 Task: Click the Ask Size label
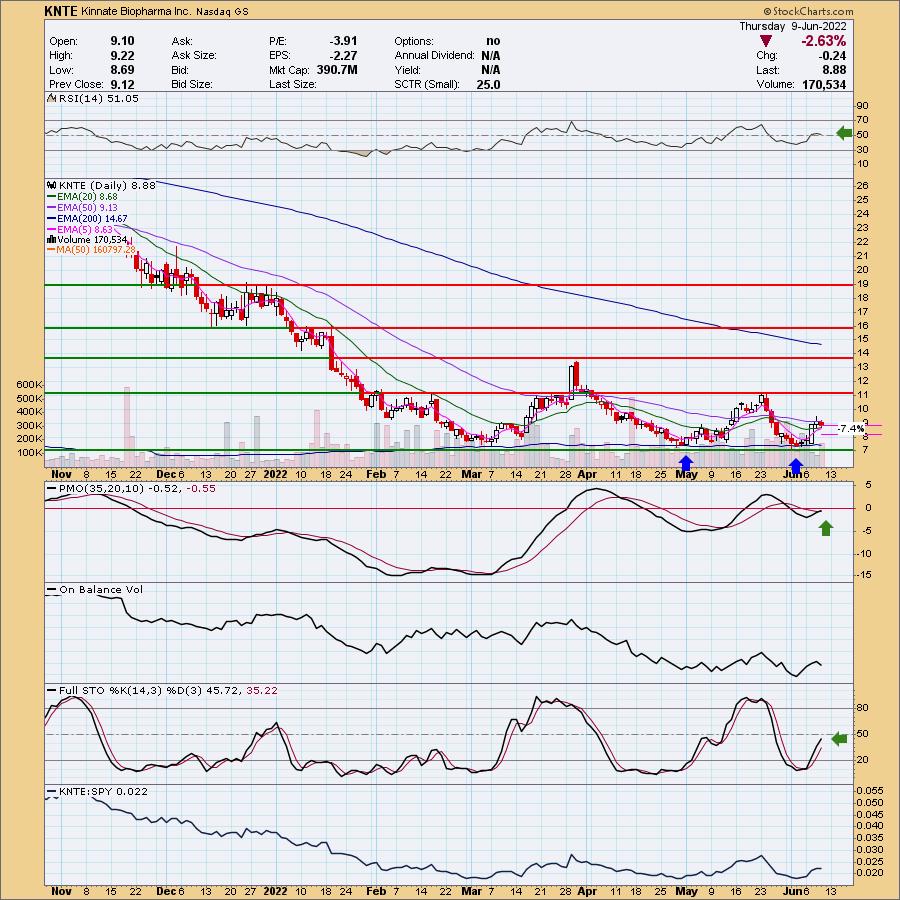tap(193, 55)
